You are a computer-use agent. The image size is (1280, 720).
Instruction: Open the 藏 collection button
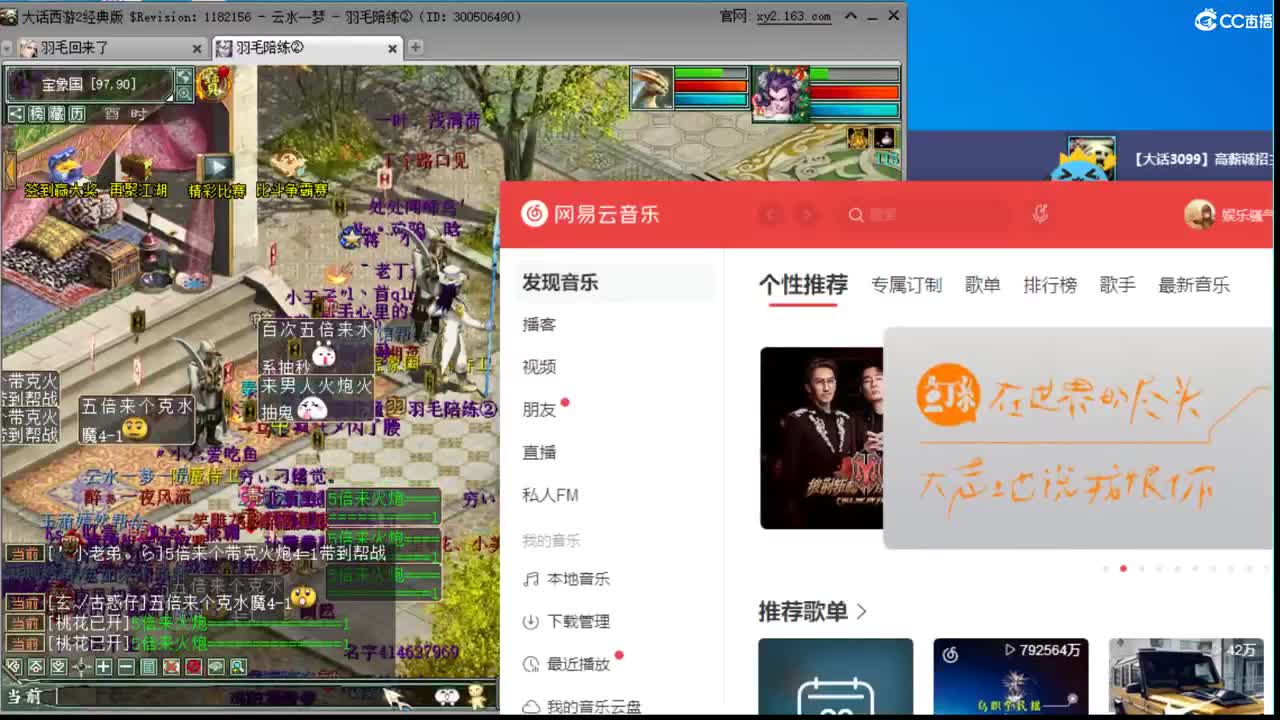[56, 114]
